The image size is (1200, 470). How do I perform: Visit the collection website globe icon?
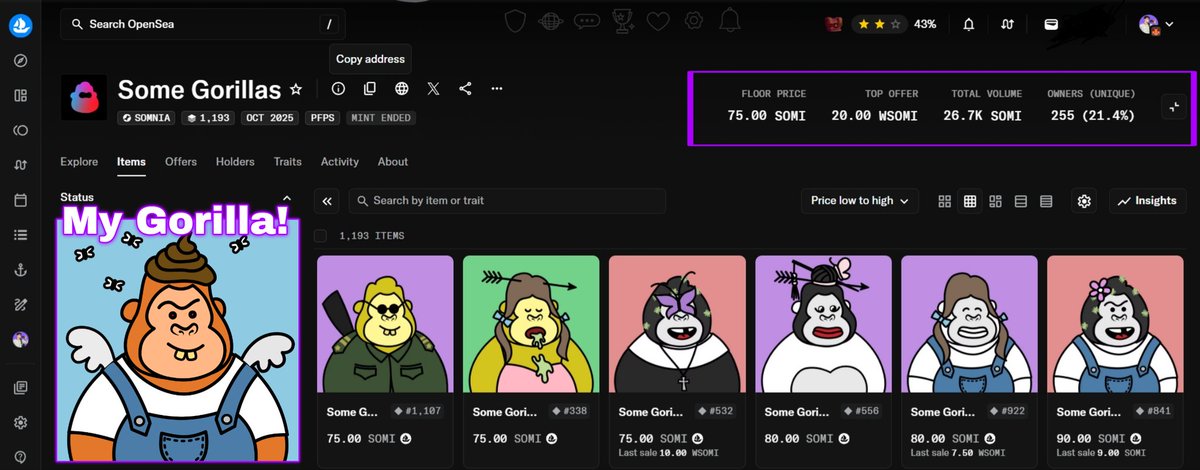point(402,89)
